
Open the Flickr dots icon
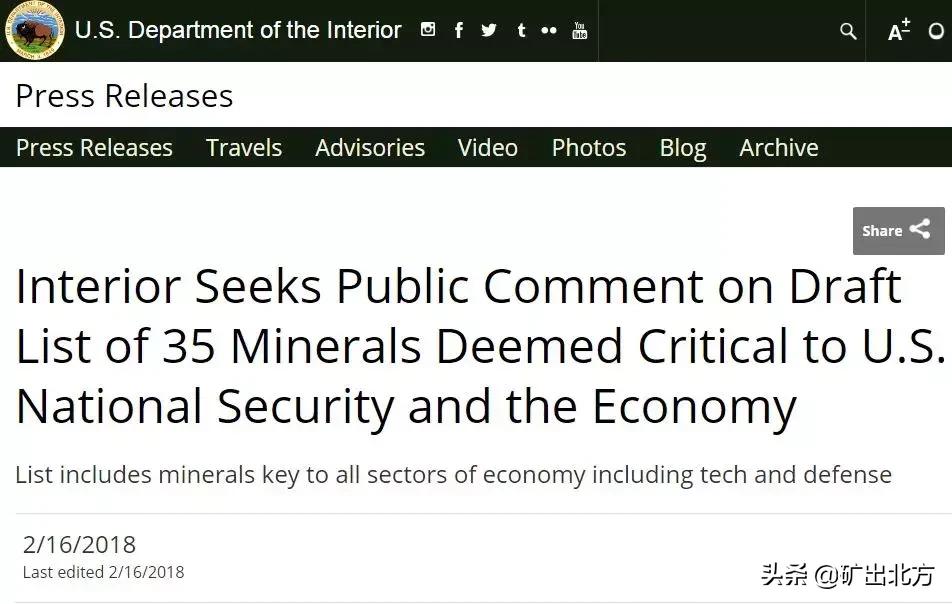pyautogui.click(x=549, y=30)
